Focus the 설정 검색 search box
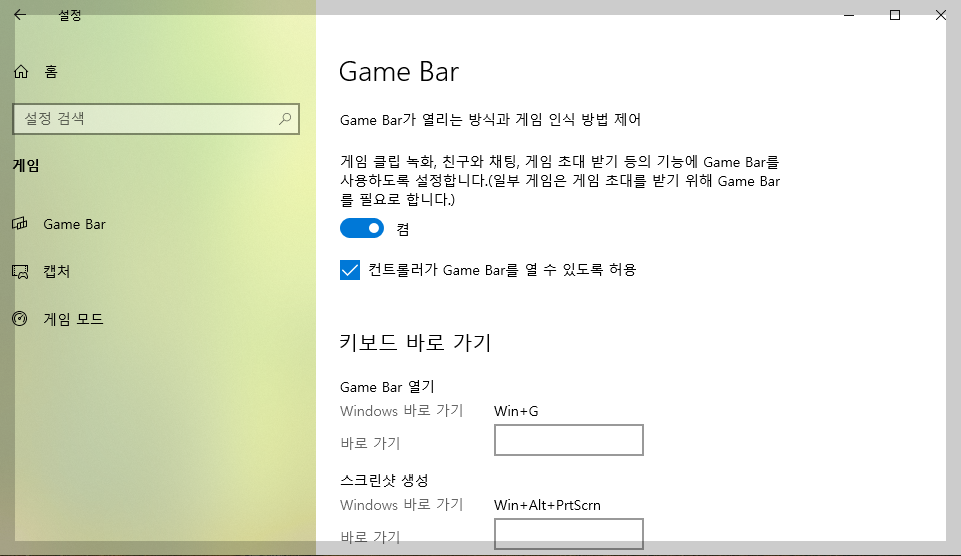 (156, 119)
